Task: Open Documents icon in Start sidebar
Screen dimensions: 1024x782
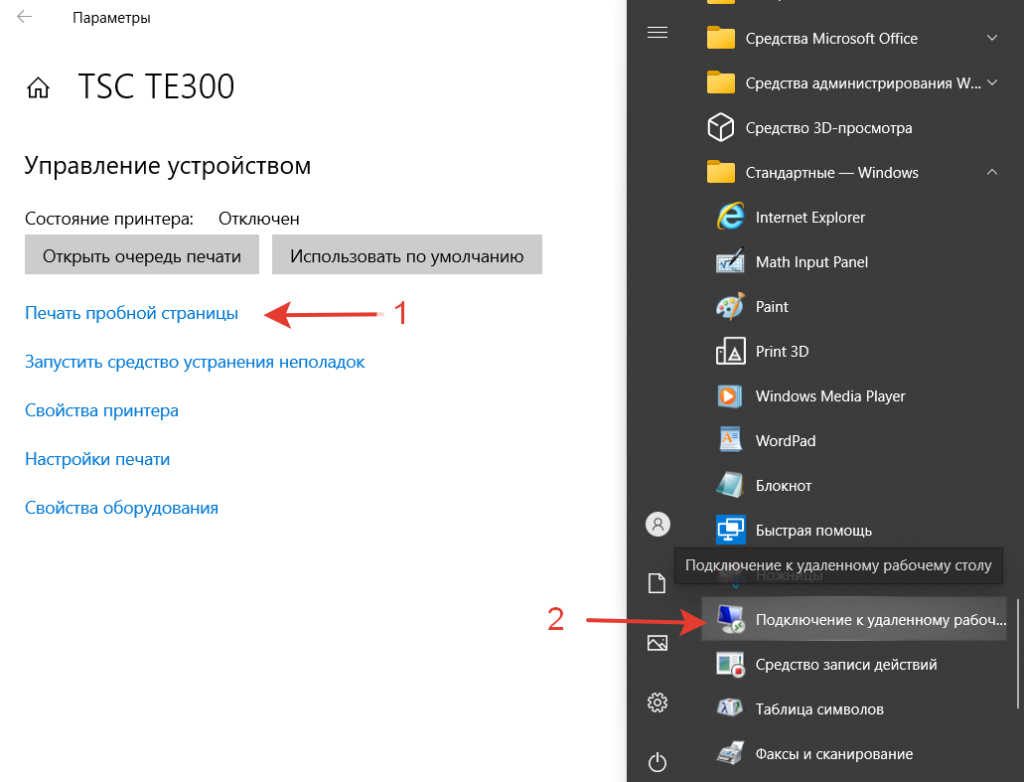Action: 657,583
